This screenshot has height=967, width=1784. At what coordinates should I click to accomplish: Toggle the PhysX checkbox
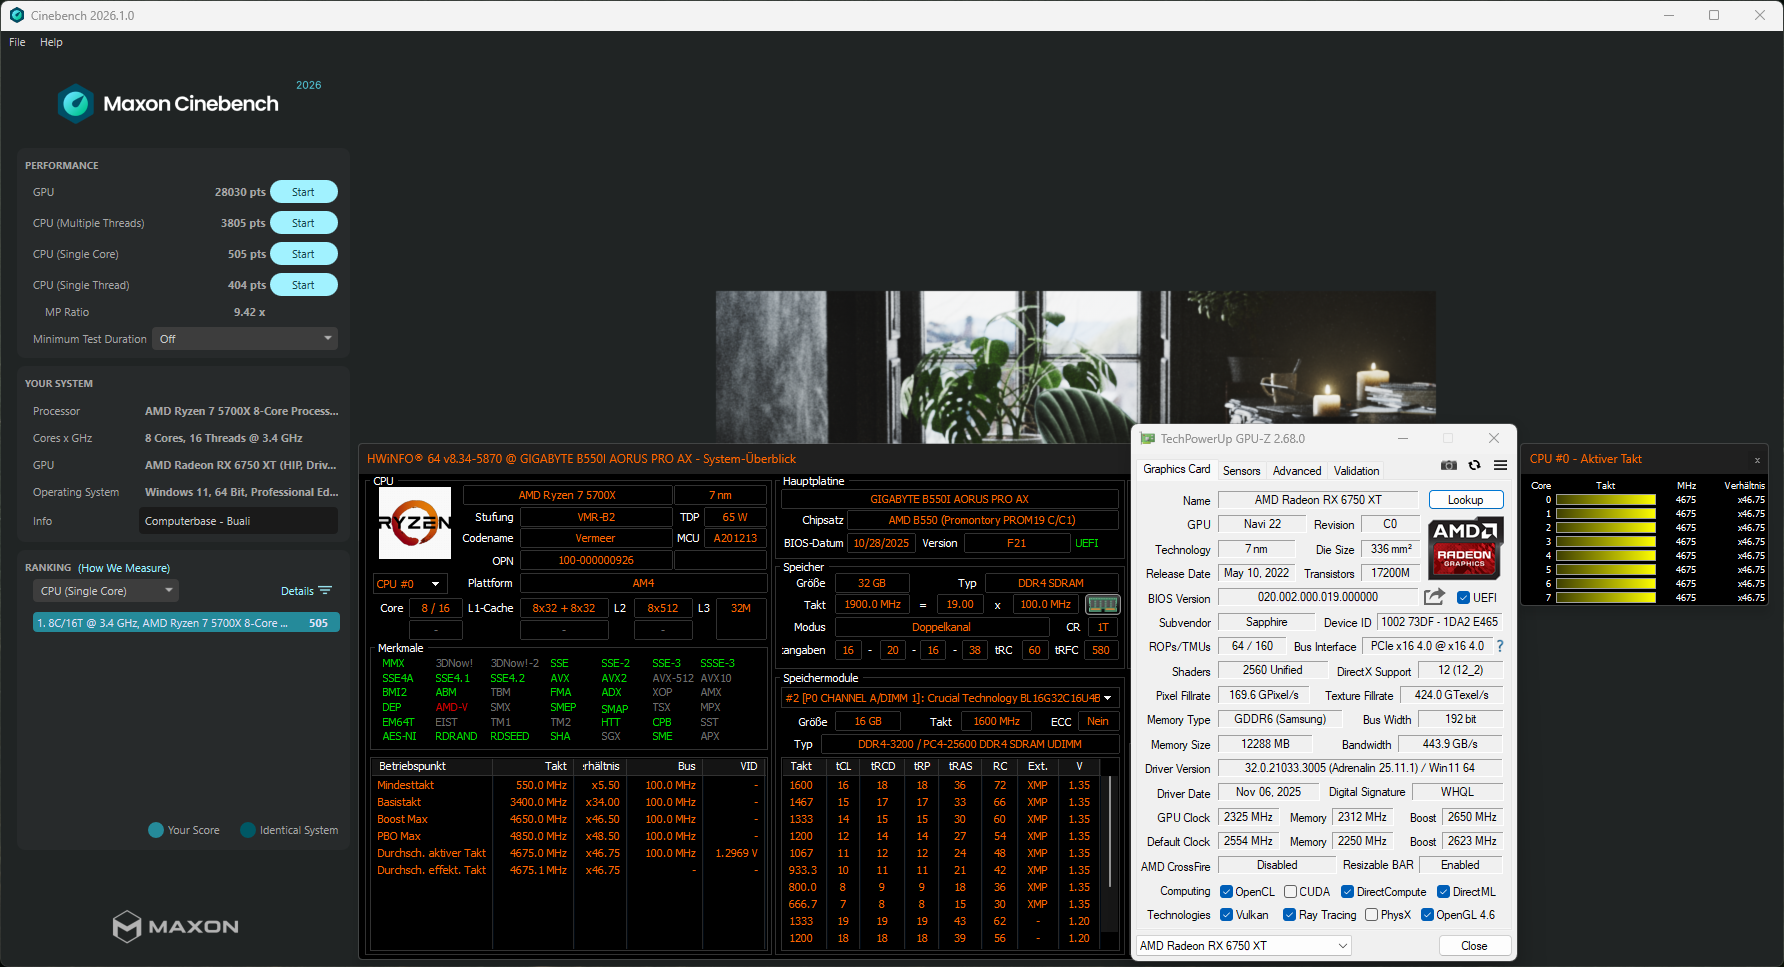[1372, 915]
